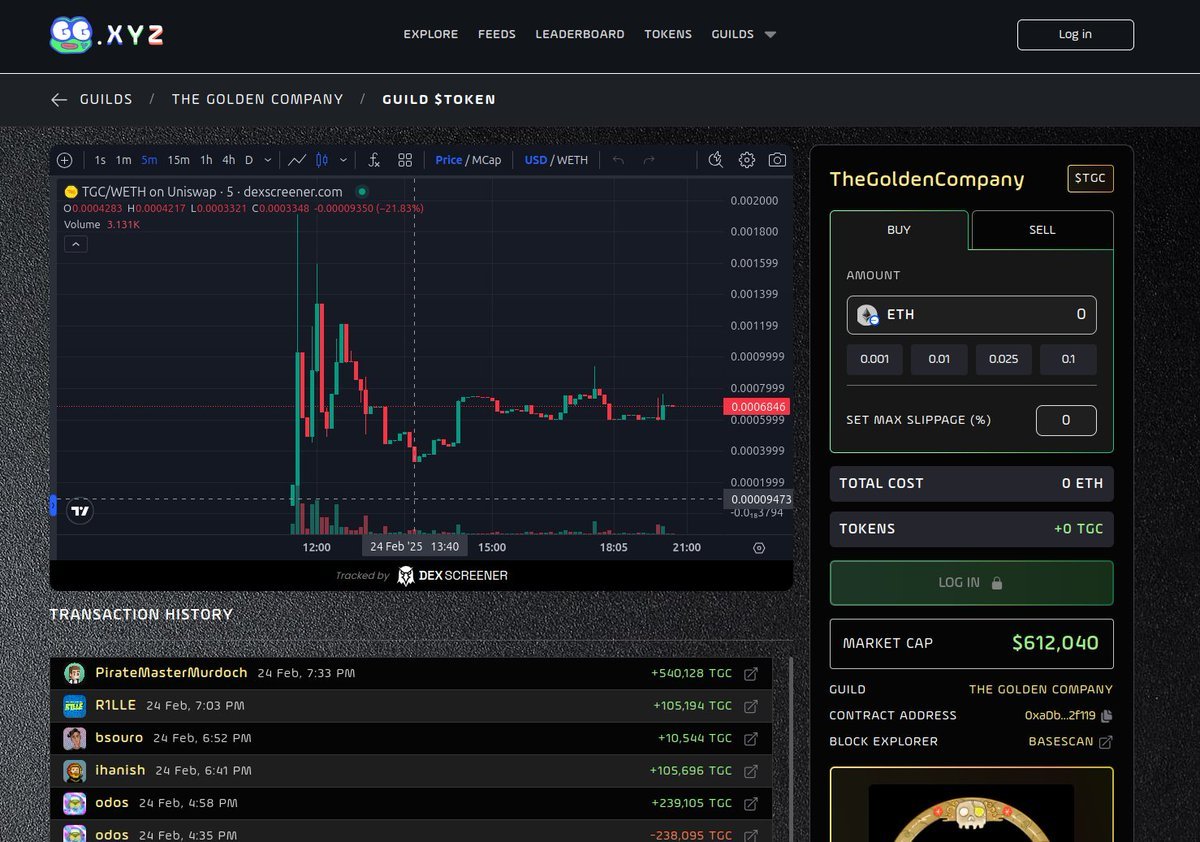Go back using the left arrow
Viewport: 1200px width, 842px height.
(x=59, y=99)
